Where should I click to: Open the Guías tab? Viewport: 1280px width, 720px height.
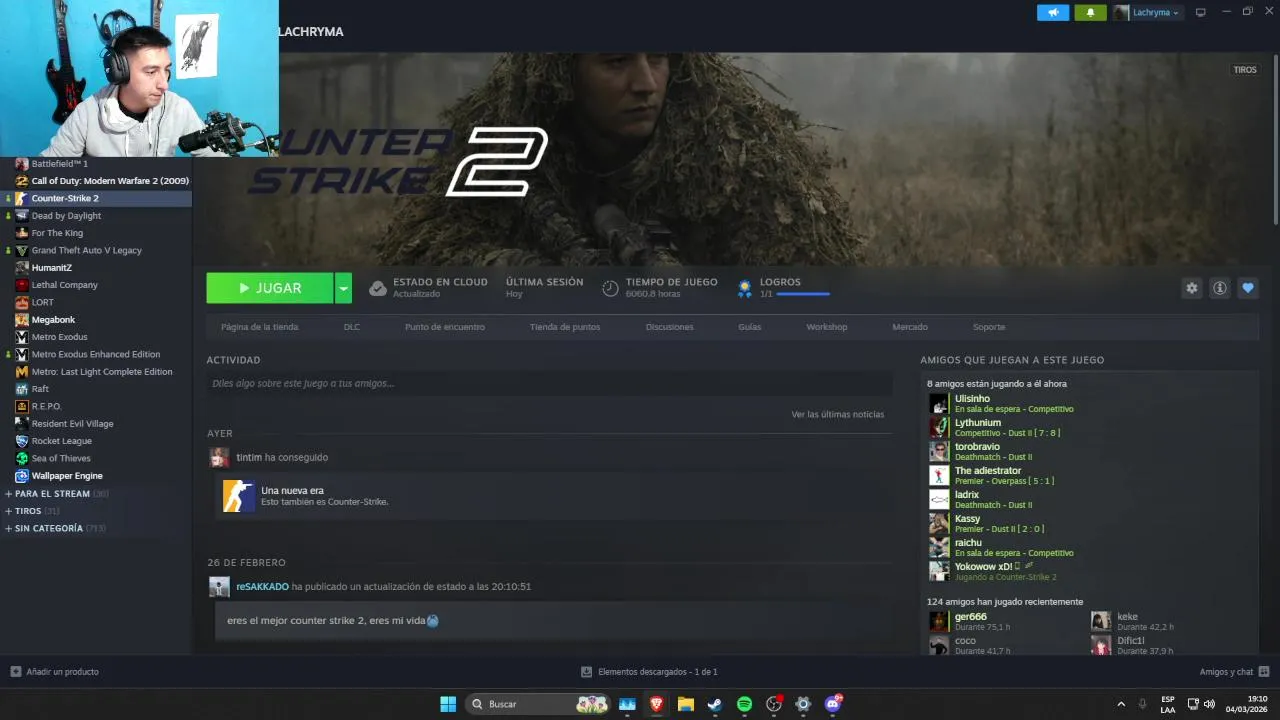click(x=750, y=327)
